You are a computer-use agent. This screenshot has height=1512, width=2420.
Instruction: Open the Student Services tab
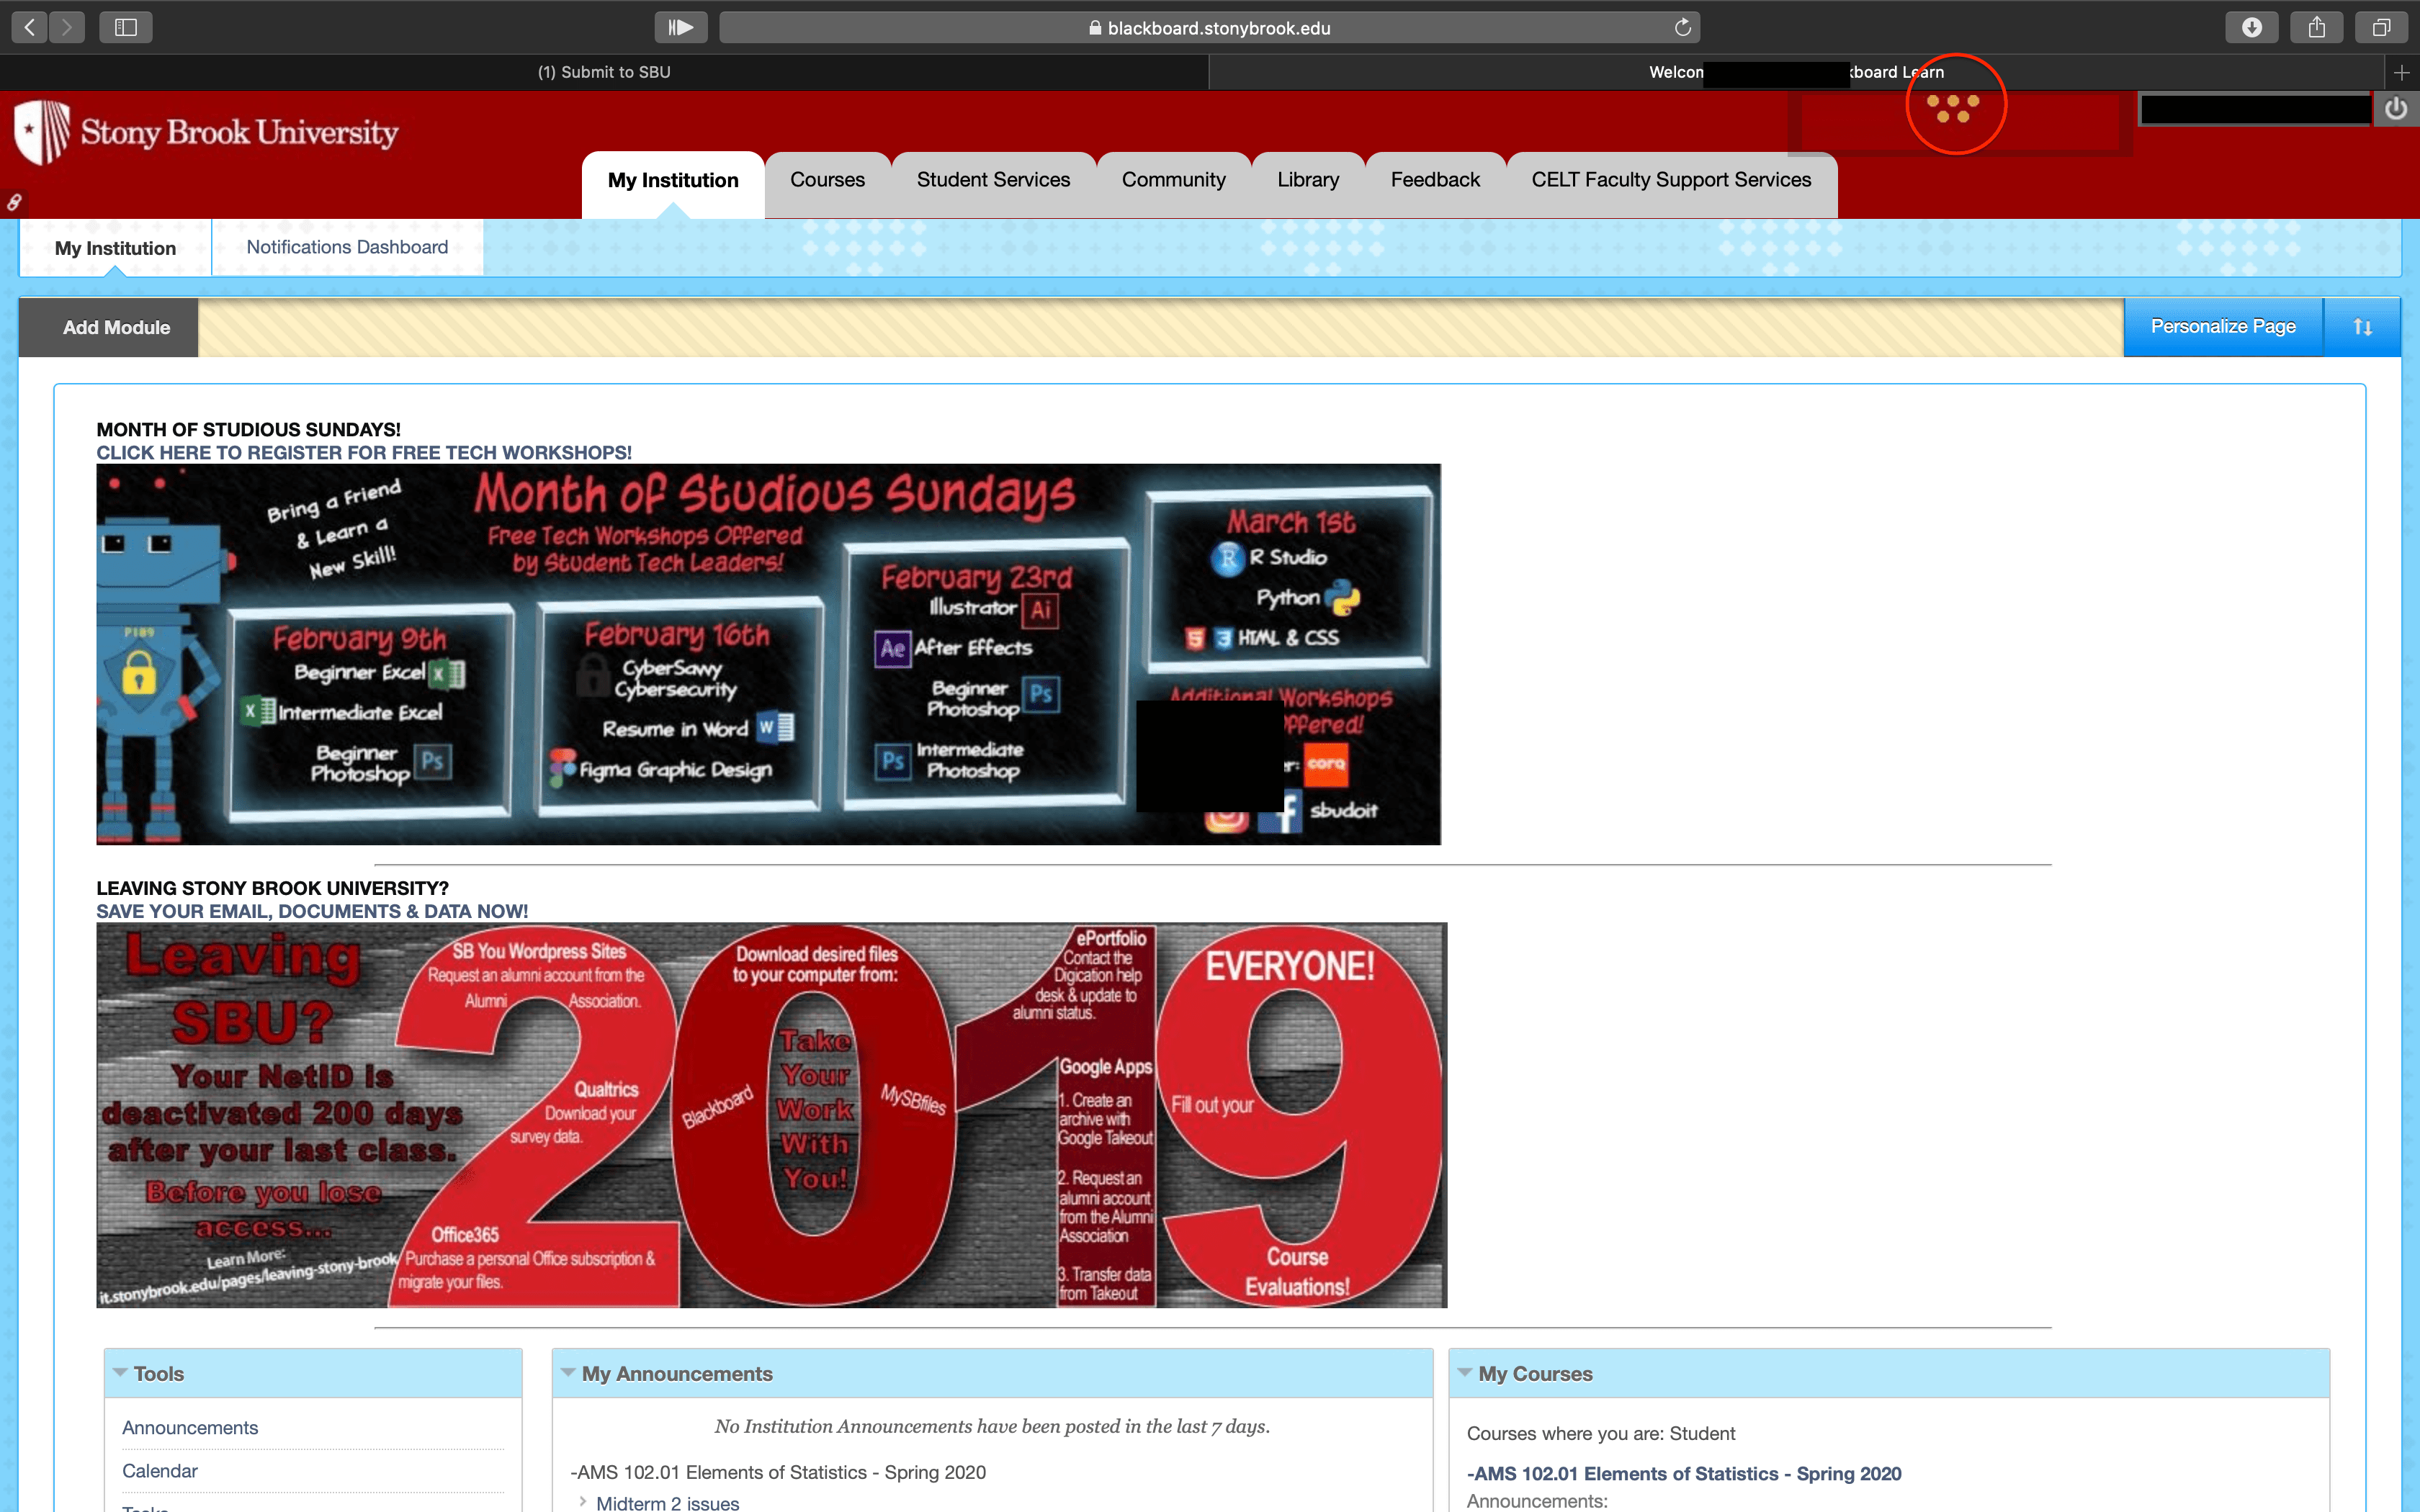pos(993,180)
